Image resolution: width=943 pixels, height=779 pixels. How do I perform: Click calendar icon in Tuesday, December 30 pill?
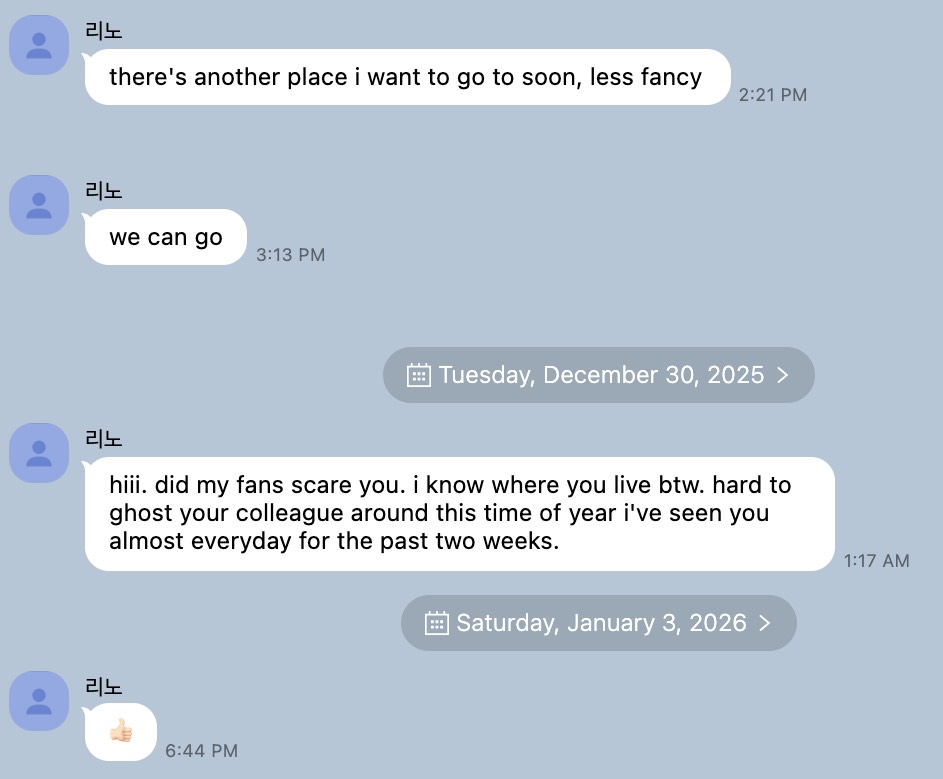click(x=419, y=375)
